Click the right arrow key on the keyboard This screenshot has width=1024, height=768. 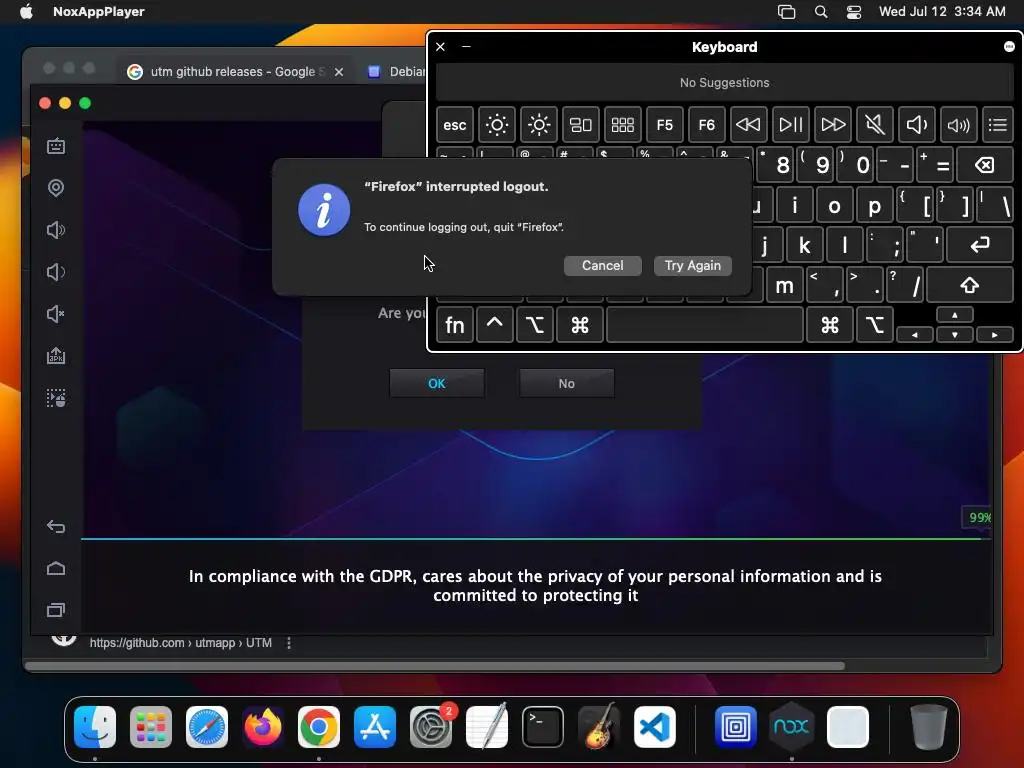point(994,334)
